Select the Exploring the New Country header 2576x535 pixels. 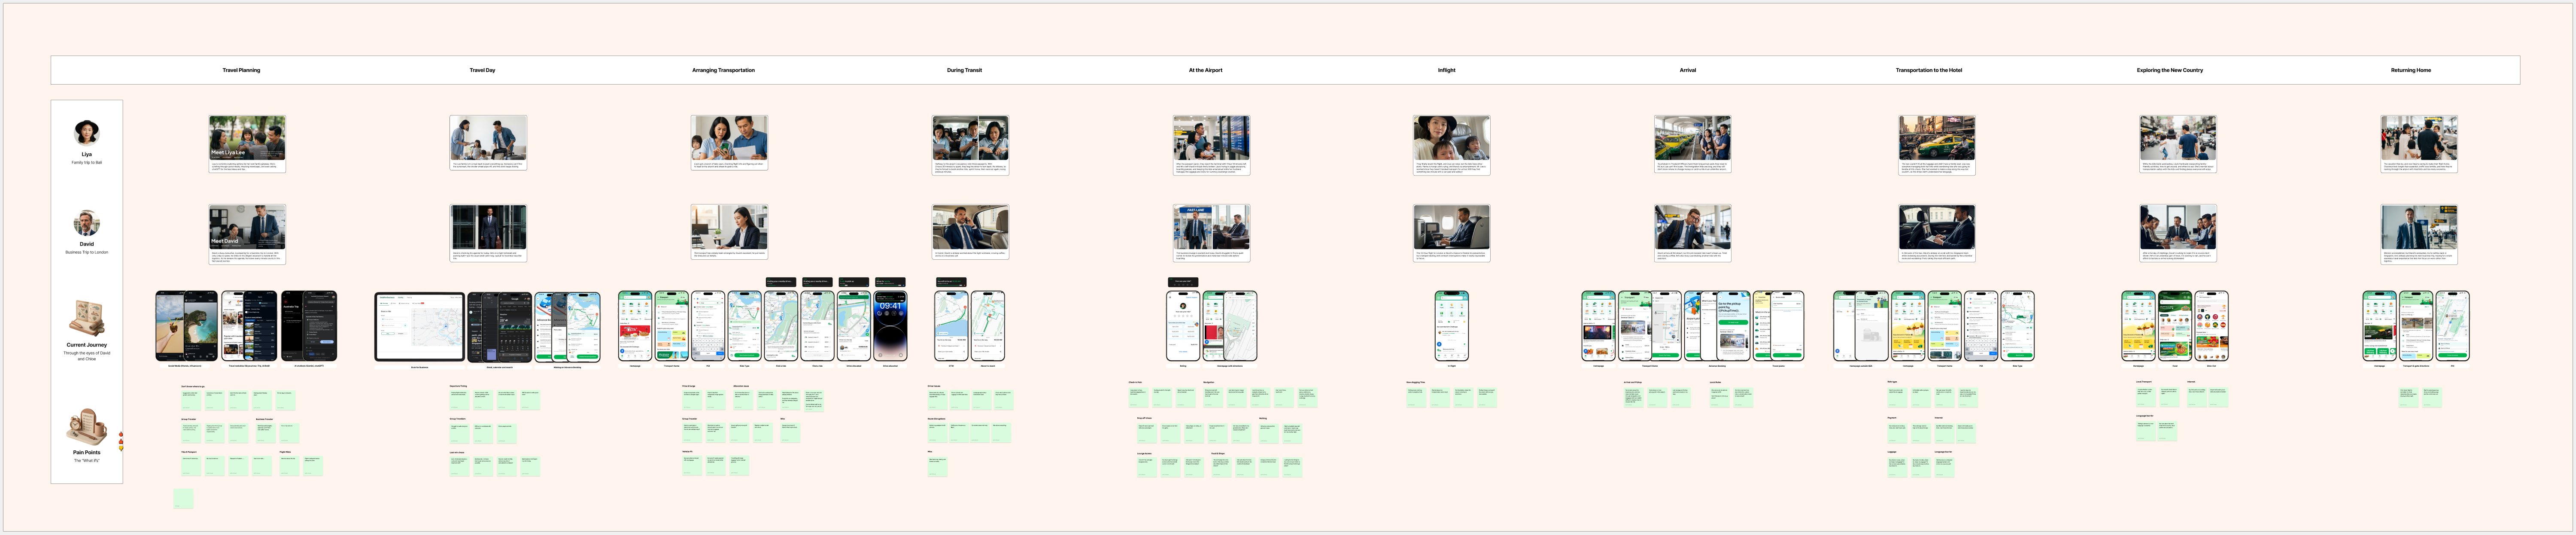2169,70
